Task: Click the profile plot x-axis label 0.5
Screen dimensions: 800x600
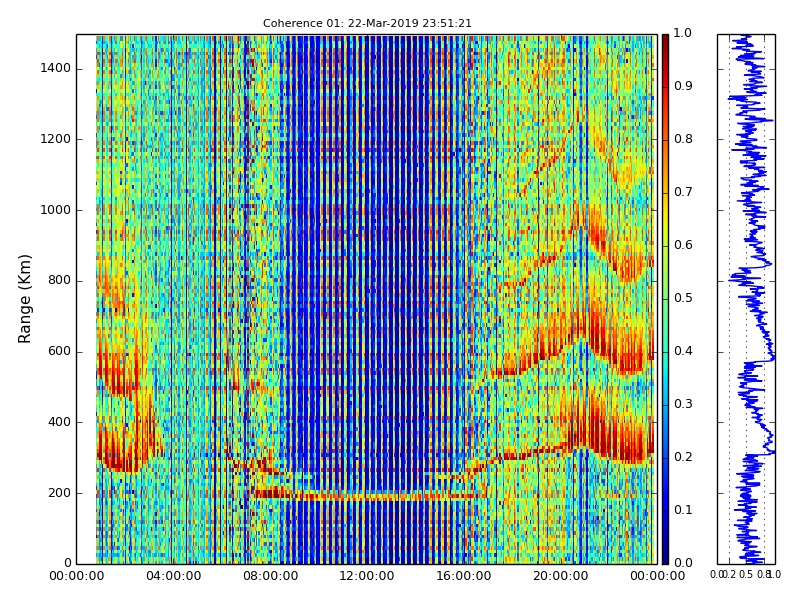Action: coord(746,575)
